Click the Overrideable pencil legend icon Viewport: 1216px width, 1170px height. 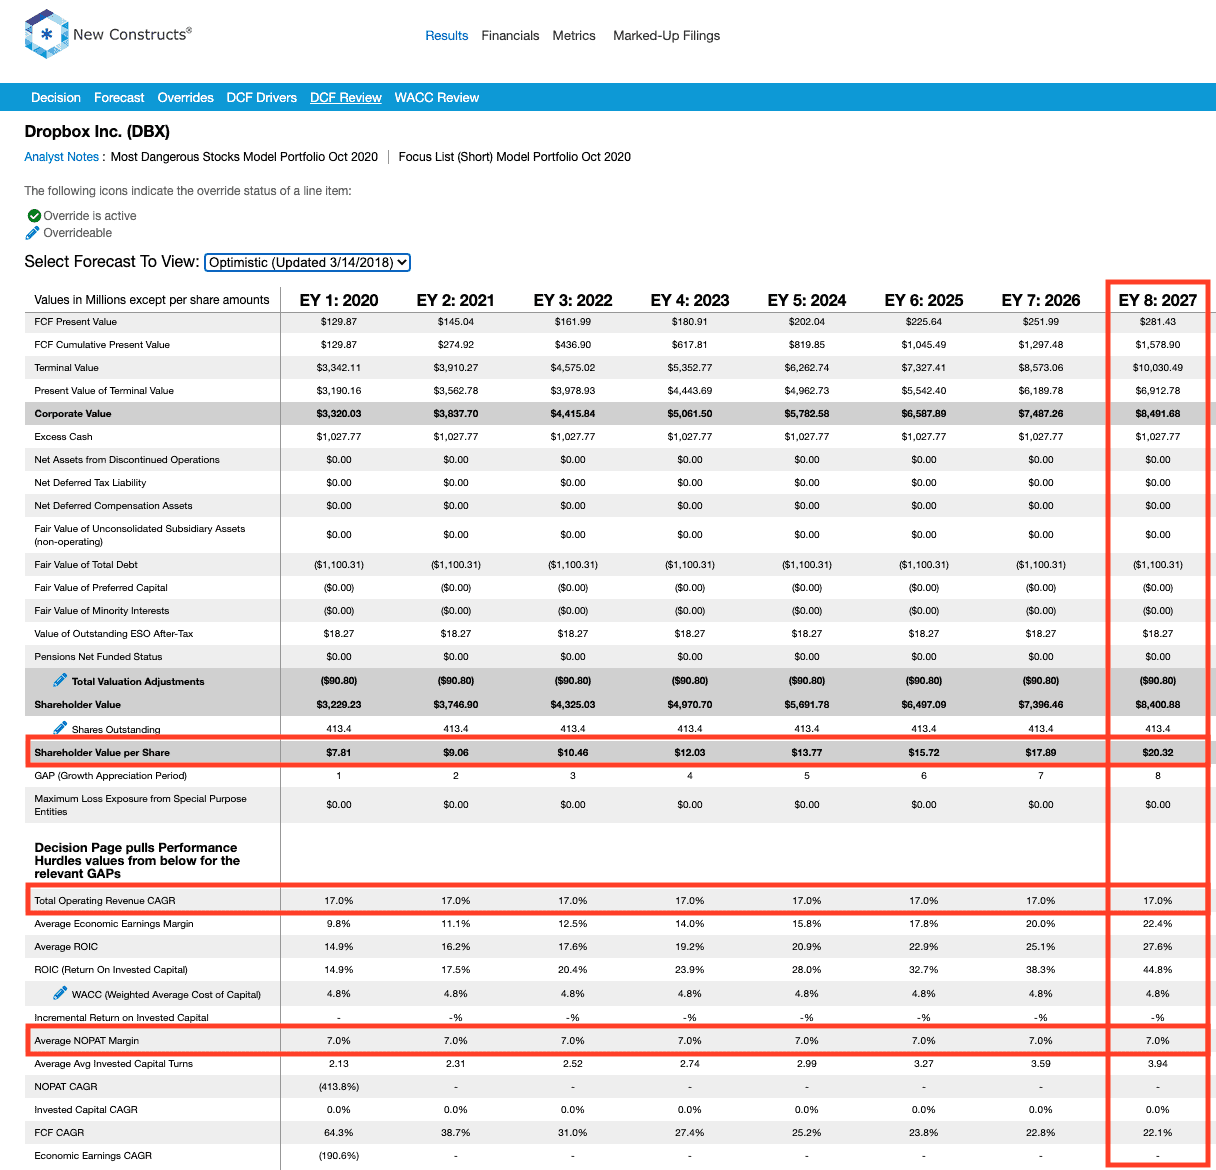tap(33, 233)
